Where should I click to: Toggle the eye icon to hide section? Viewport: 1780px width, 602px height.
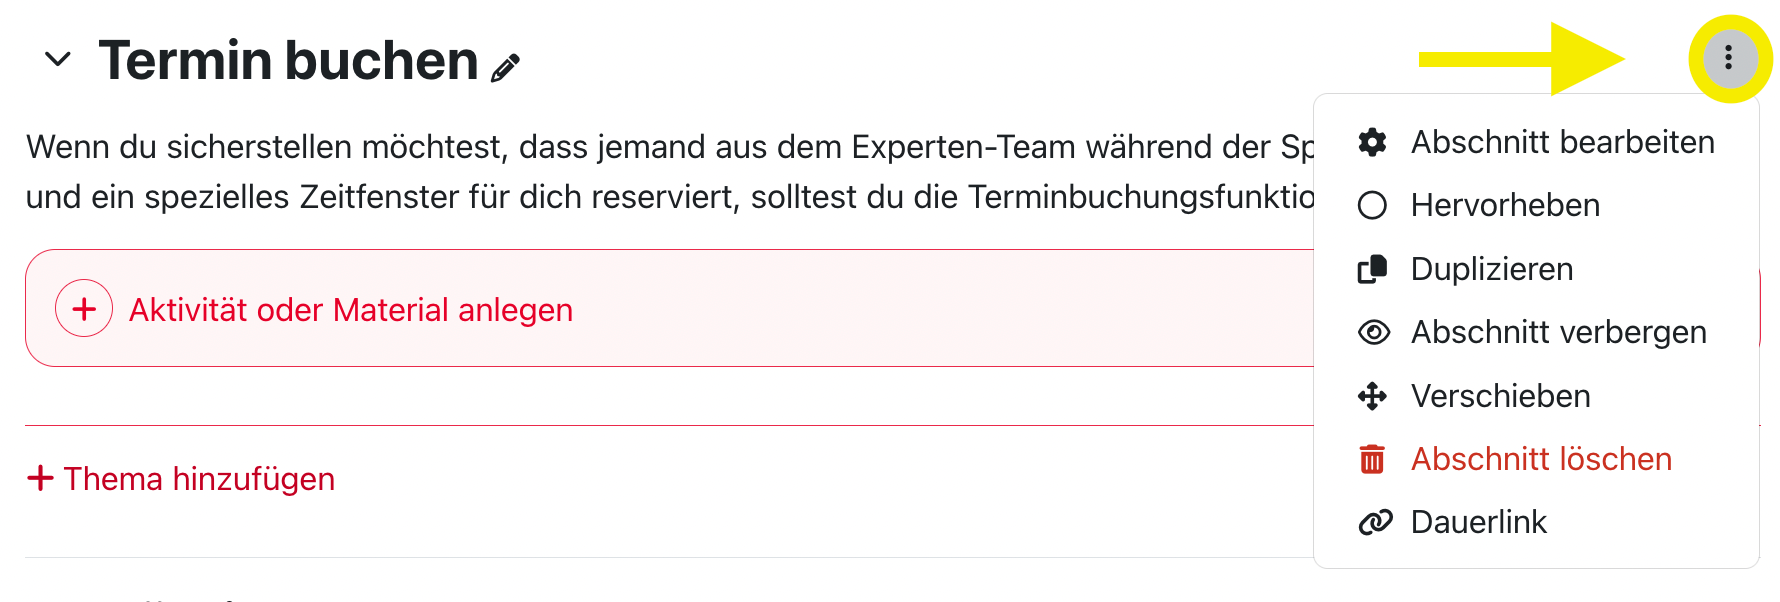point(1374,332)
